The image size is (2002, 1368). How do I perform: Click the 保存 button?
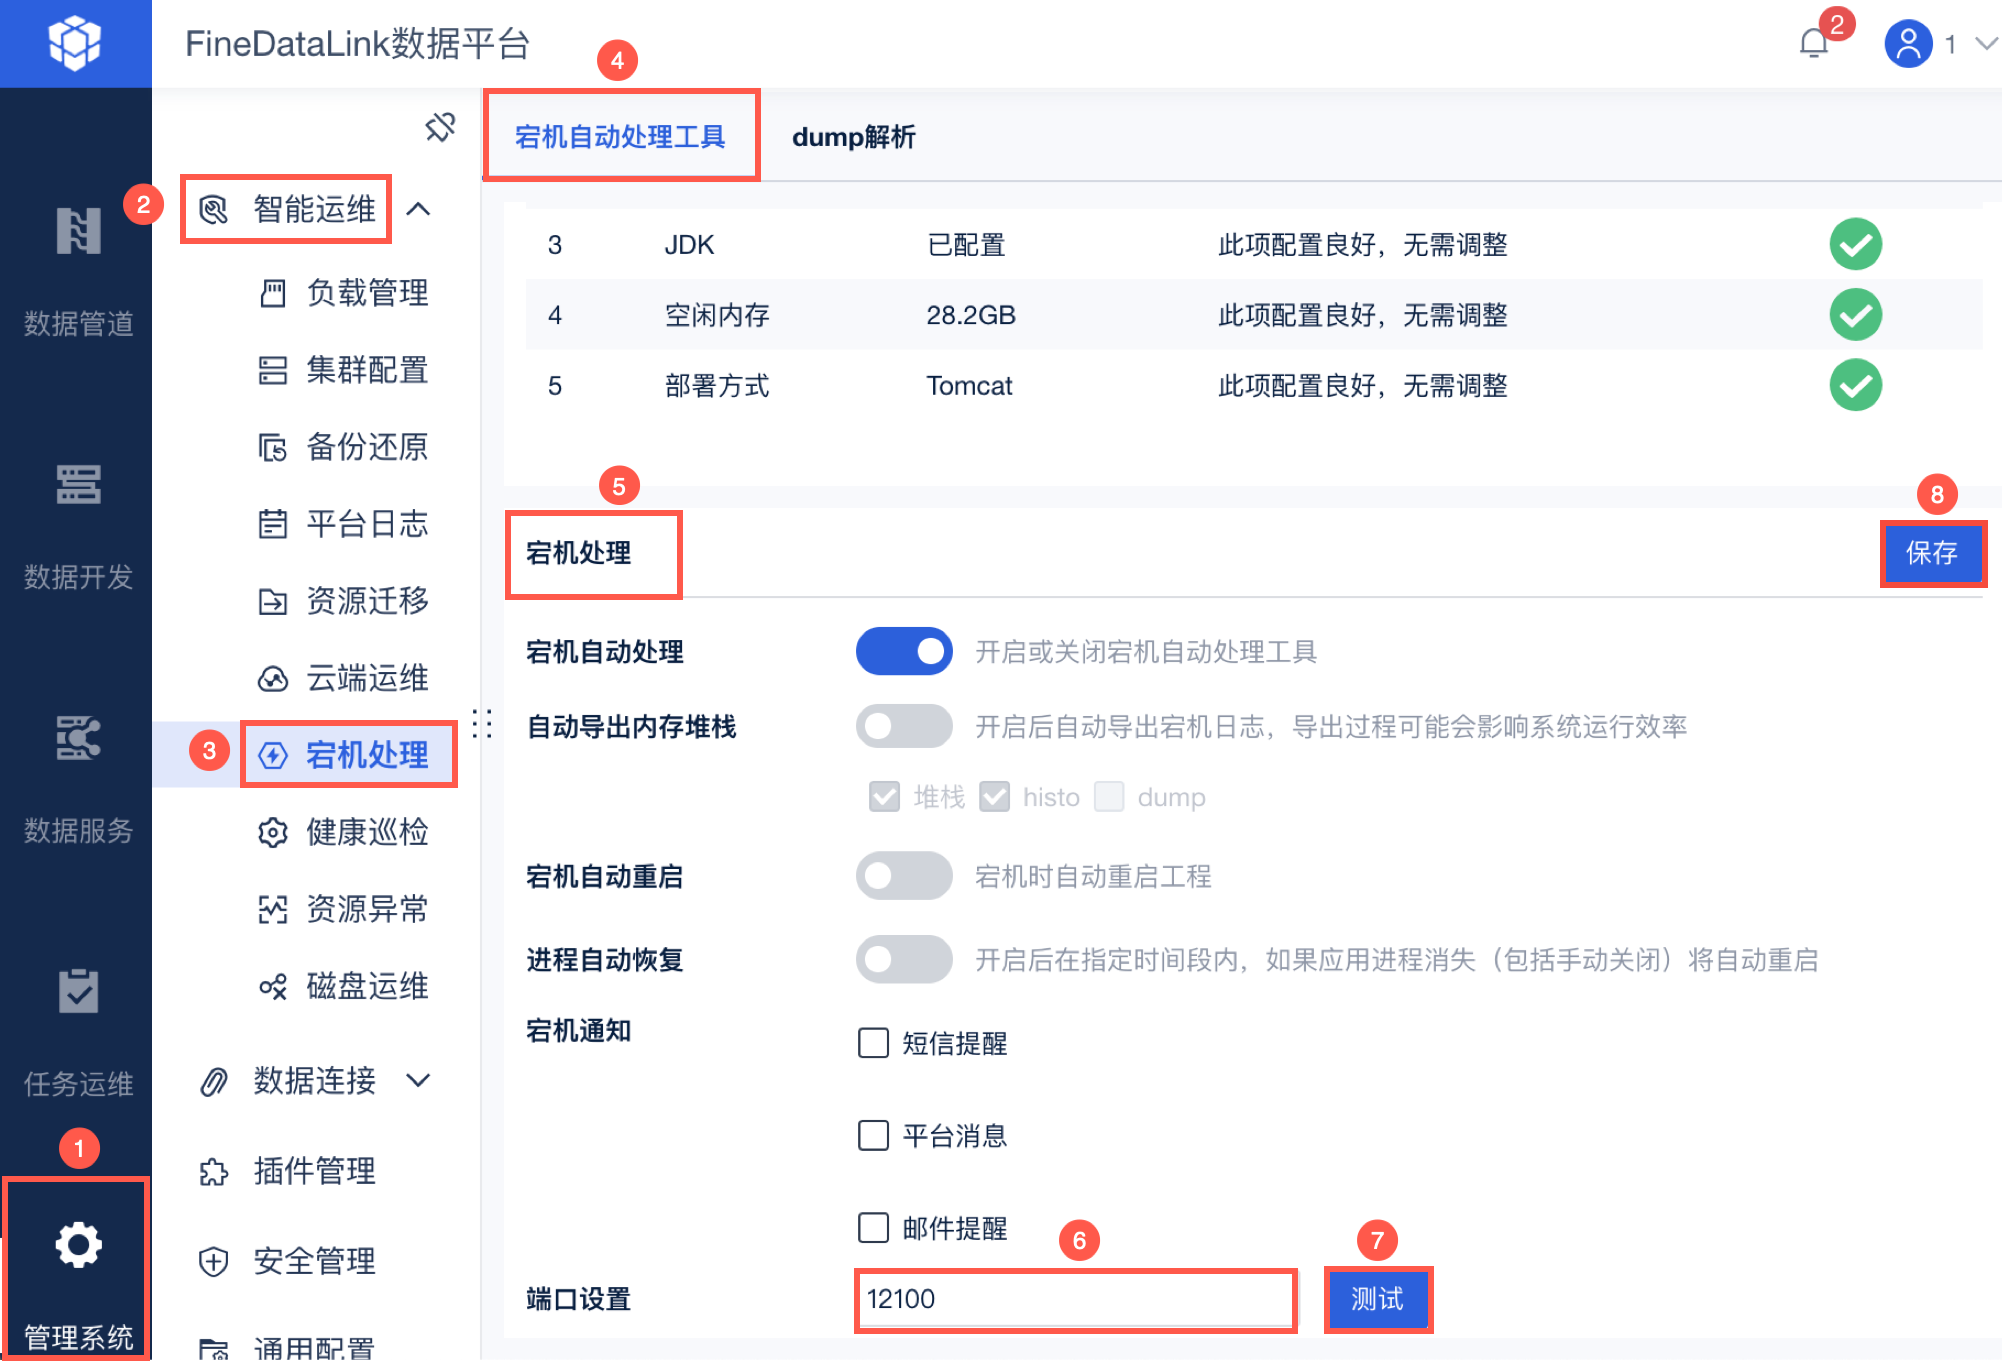coord(1931,553)
